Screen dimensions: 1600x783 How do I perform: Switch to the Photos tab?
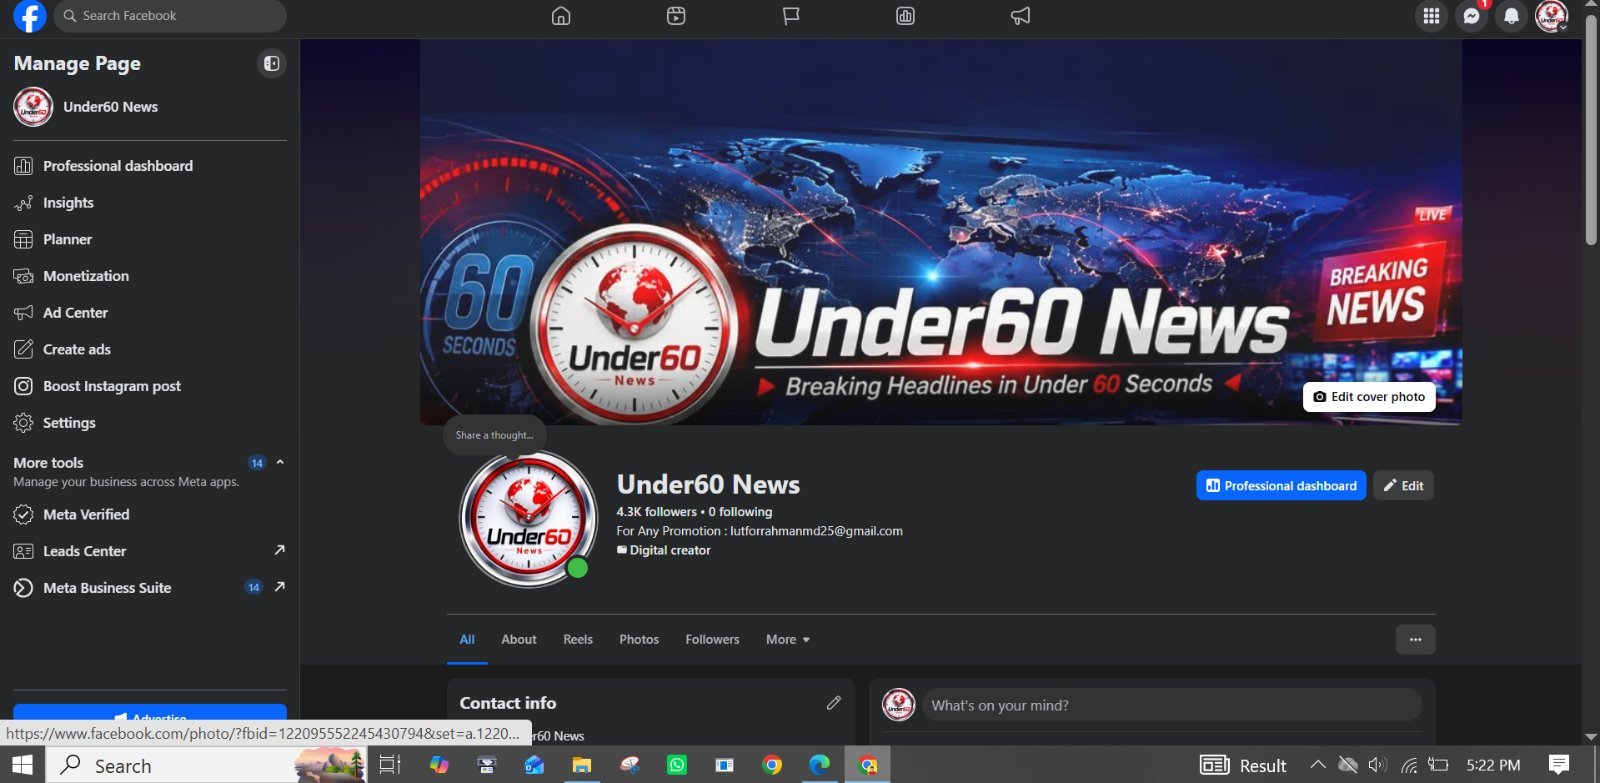[639, 640]
